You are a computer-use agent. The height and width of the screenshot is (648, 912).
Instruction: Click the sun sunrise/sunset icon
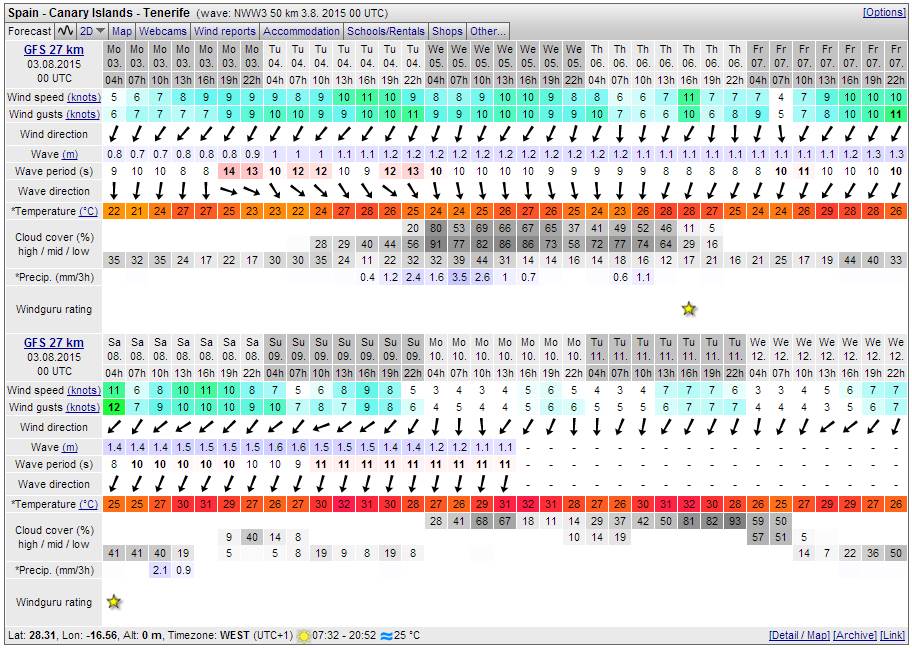(304, 636)
